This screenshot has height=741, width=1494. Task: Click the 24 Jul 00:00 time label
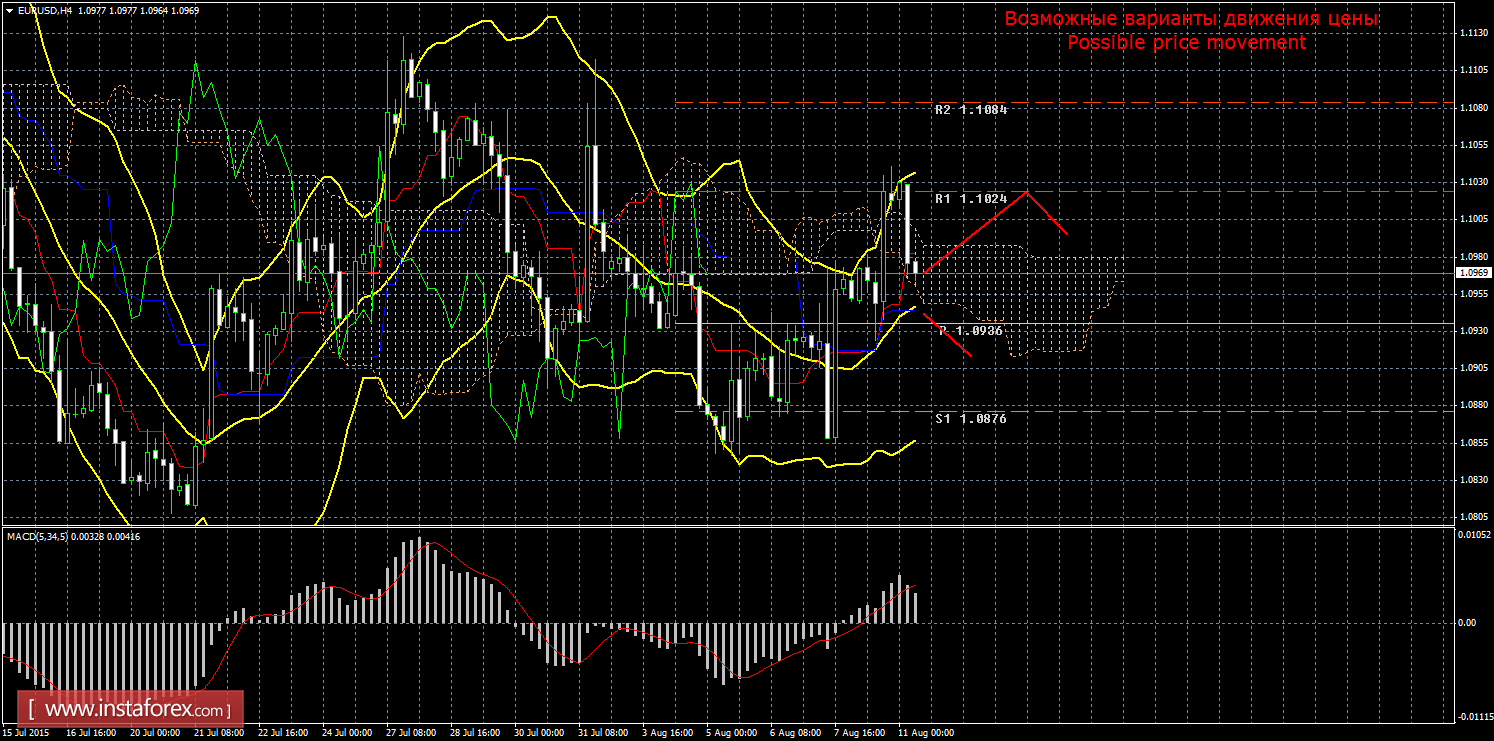(x=345, y=733)
